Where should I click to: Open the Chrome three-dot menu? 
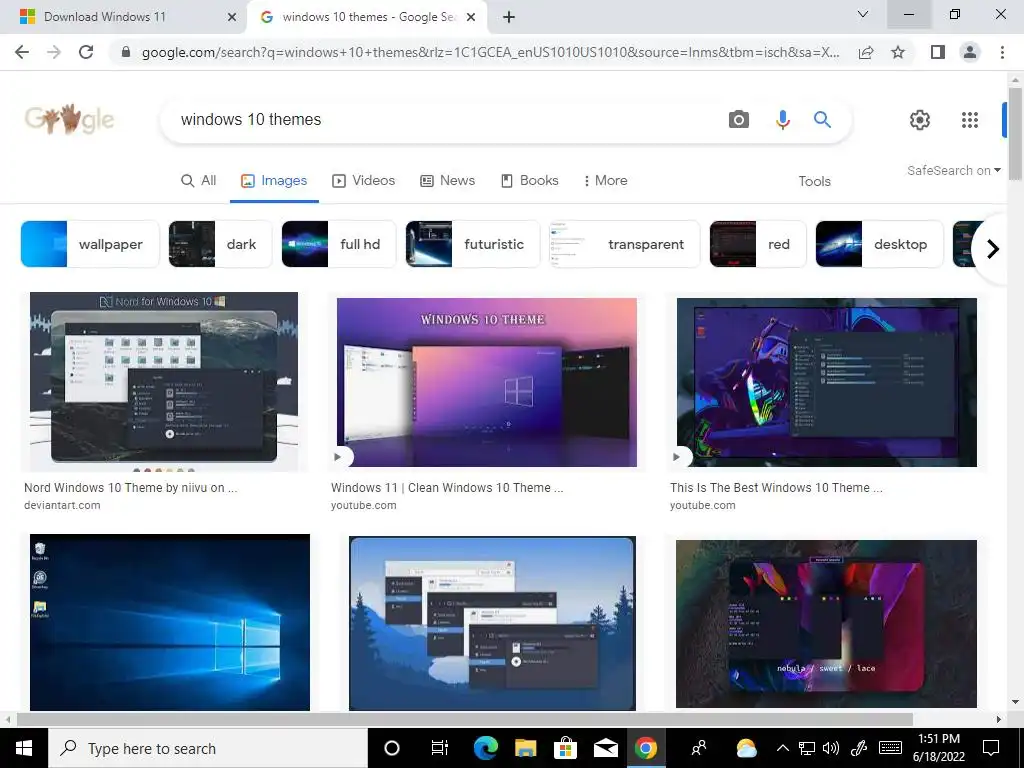point(1002,52)
